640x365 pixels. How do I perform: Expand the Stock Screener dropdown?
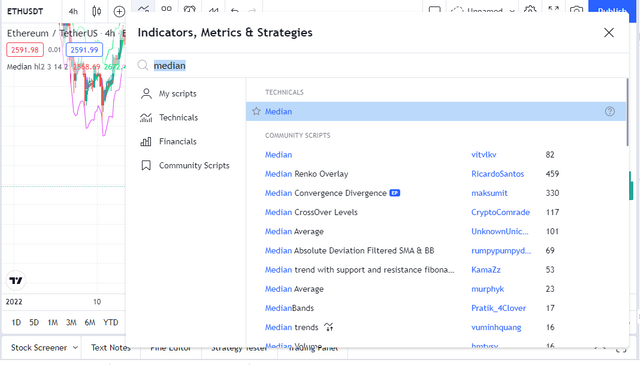click(x=42, y=348)
